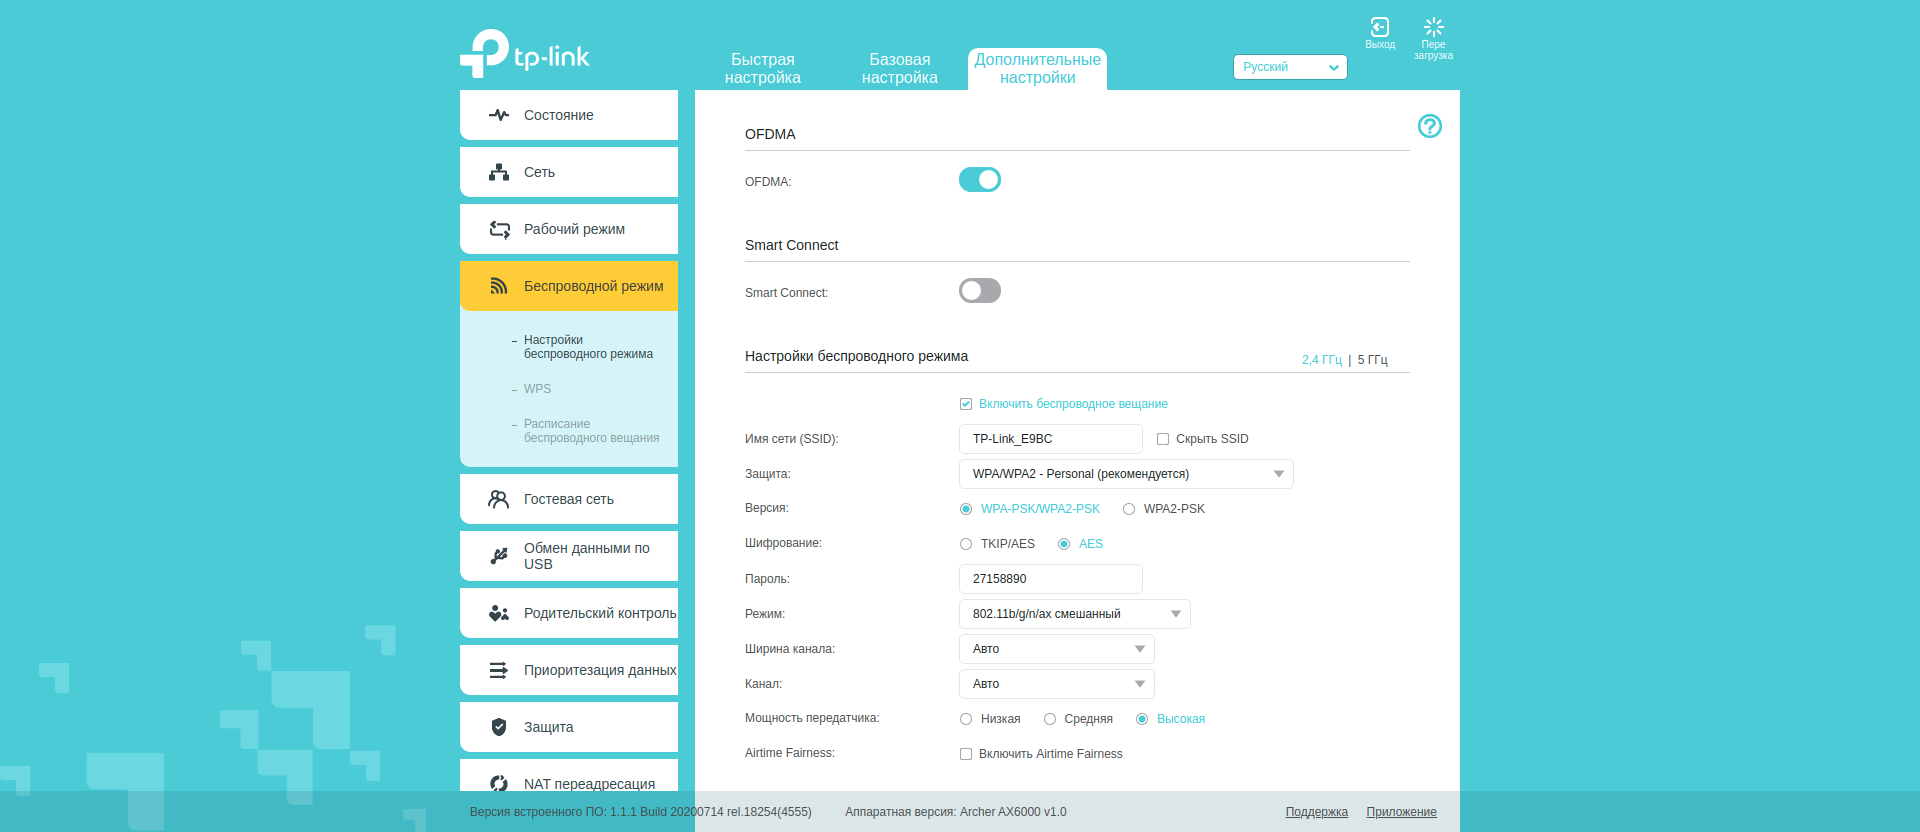1920x832 pixels.
Task: Switch to the 5 ГГц band link
Action: point(1372,360)
